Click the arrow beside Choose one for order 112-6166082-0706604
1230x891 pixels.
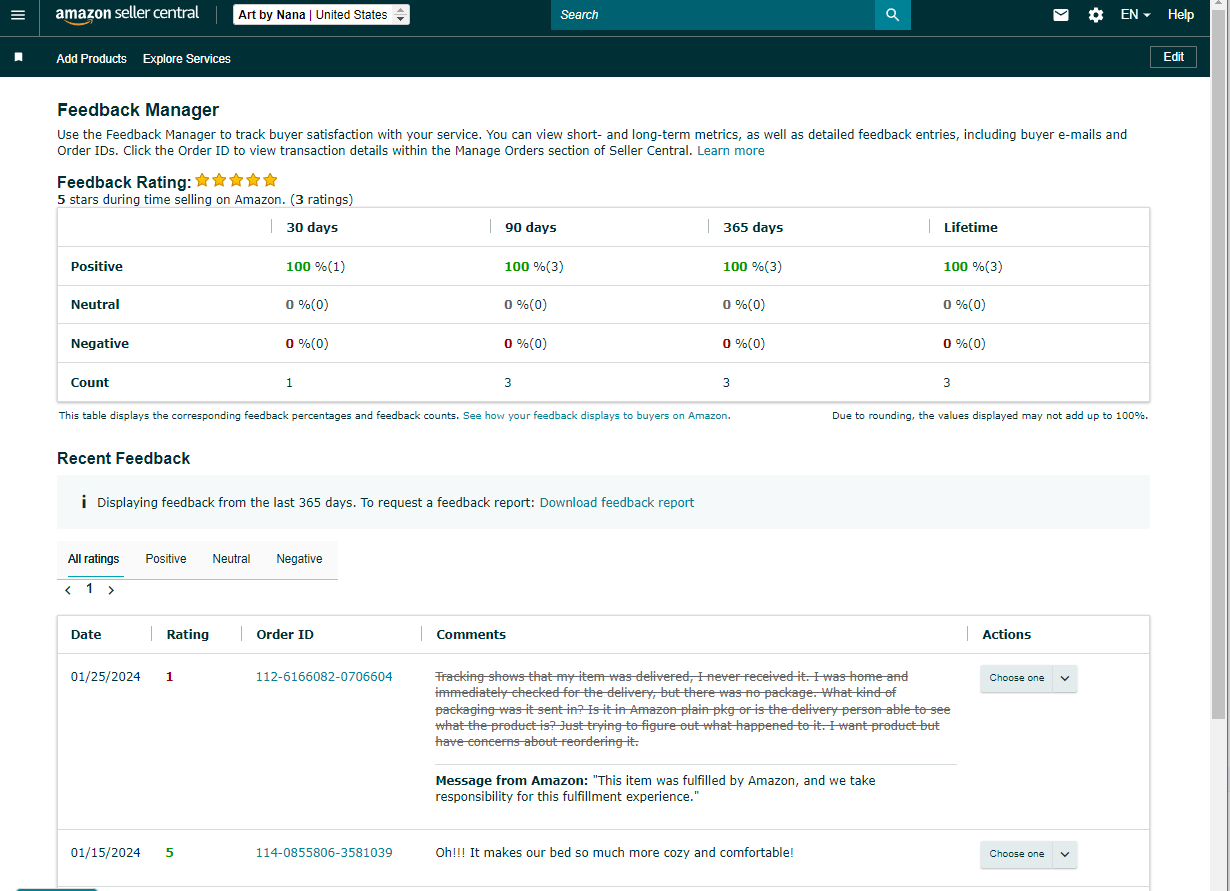[1065, 678]
